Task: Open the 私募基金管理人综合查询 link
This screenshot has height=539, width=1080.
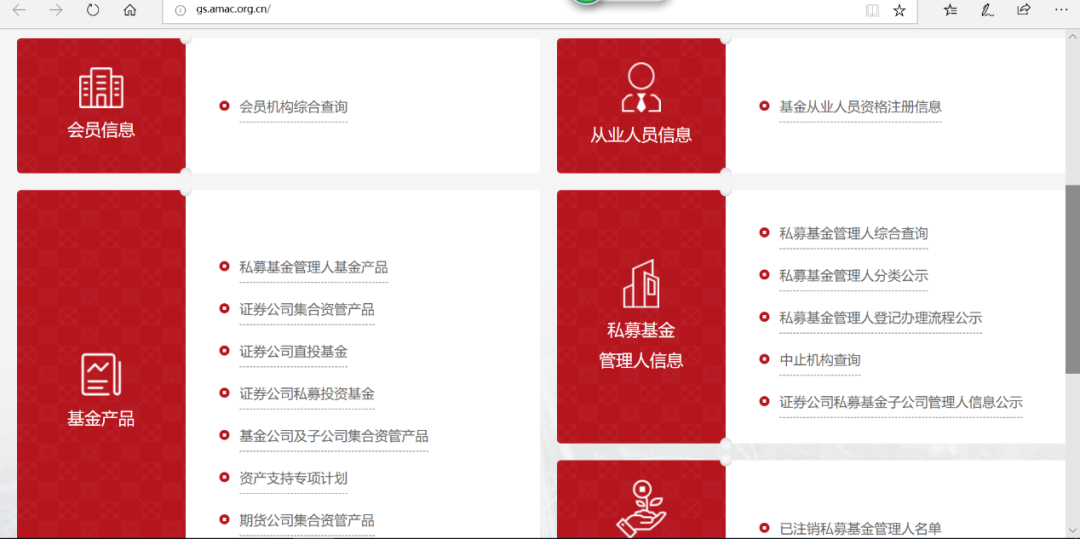Action: coord(853,233)
